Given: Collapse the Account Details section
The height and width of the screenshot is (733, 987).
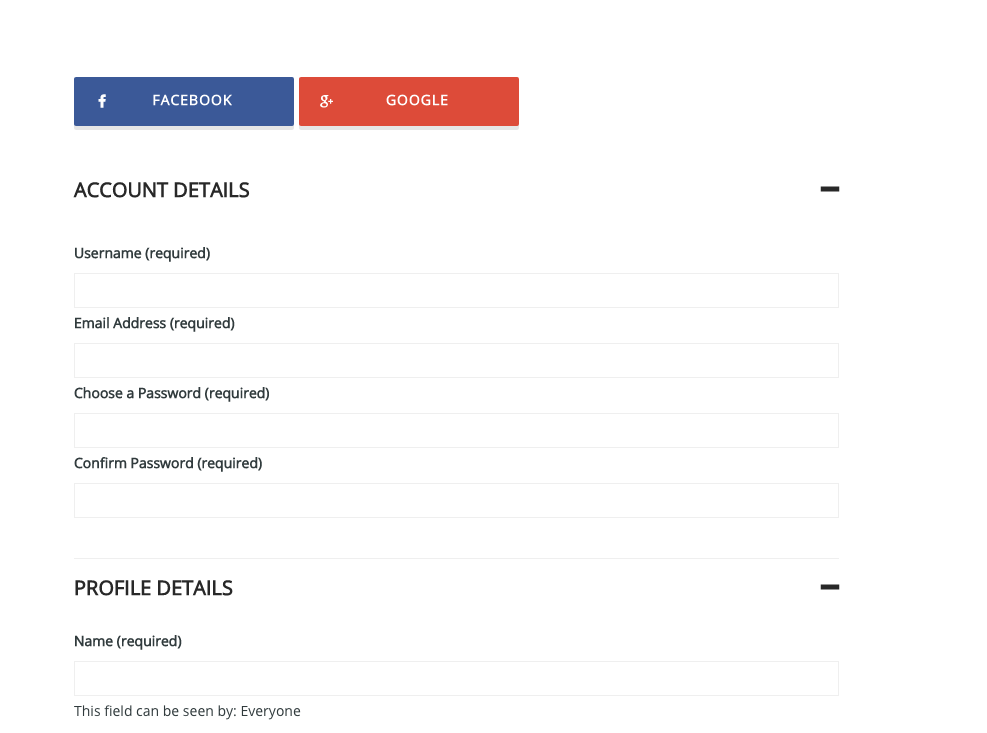Looking at the screenshot, I should [x=829, y=189].
